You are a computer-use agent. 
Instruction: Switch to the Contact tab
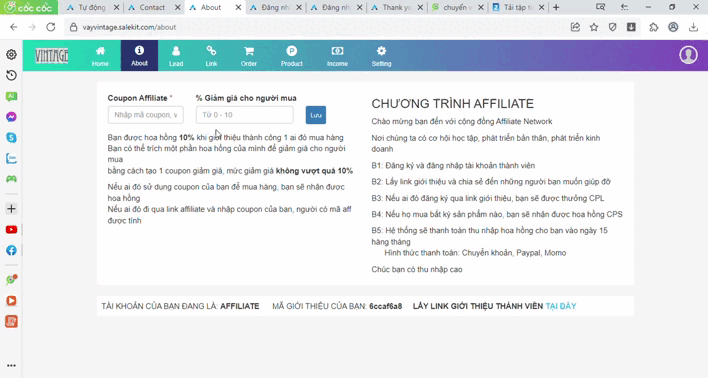[153, 7]
